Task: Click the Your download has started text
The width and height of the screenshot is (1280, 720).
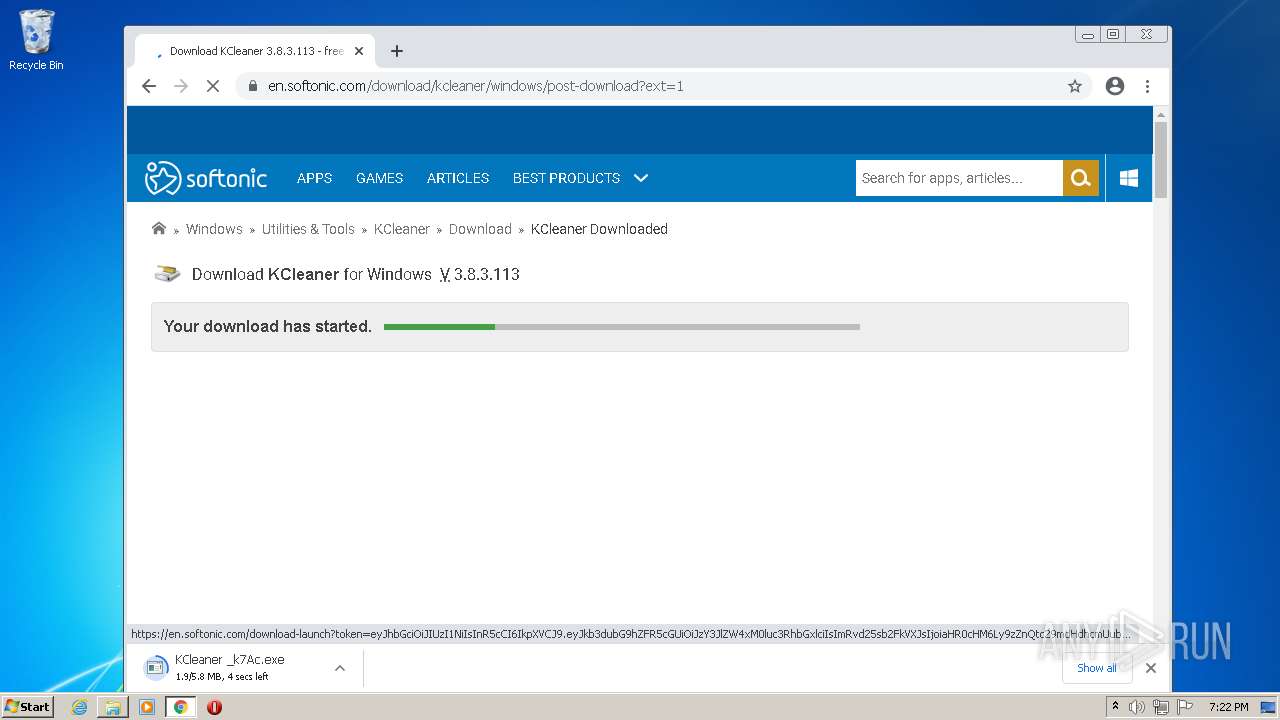Action: click(x=267, y=327)
